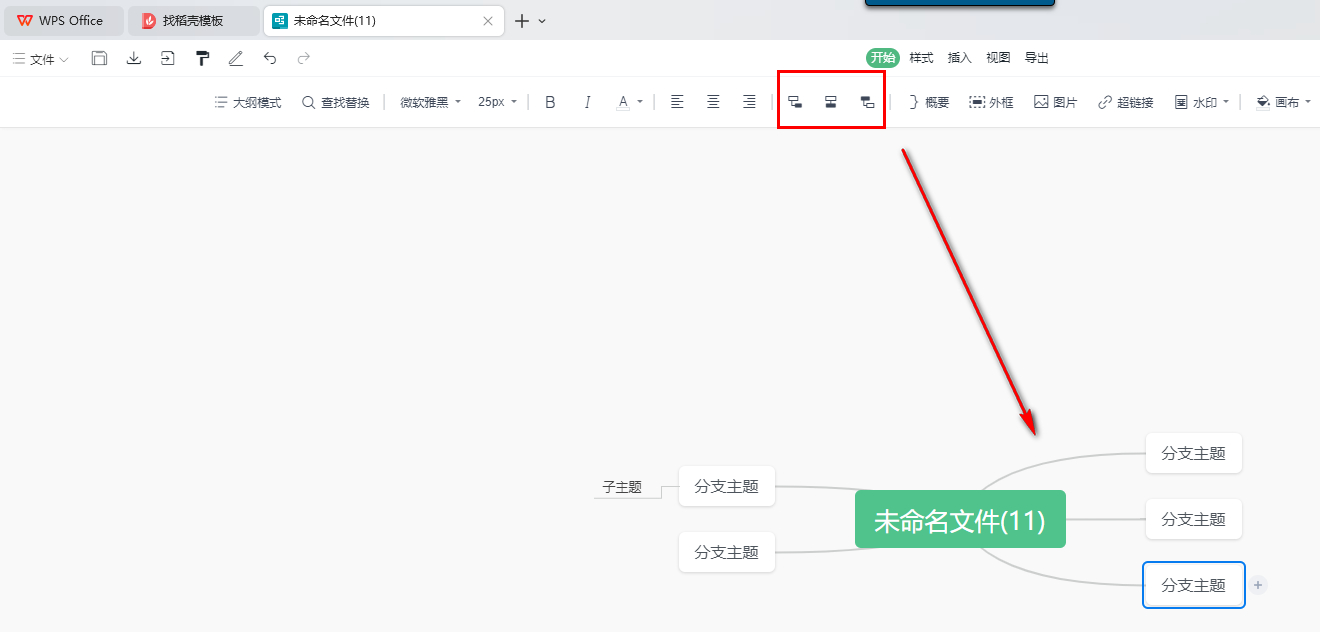Undo the last action
Image resolution: width=1320 pixels, height=632 pixels.
[x=270, y=58]
